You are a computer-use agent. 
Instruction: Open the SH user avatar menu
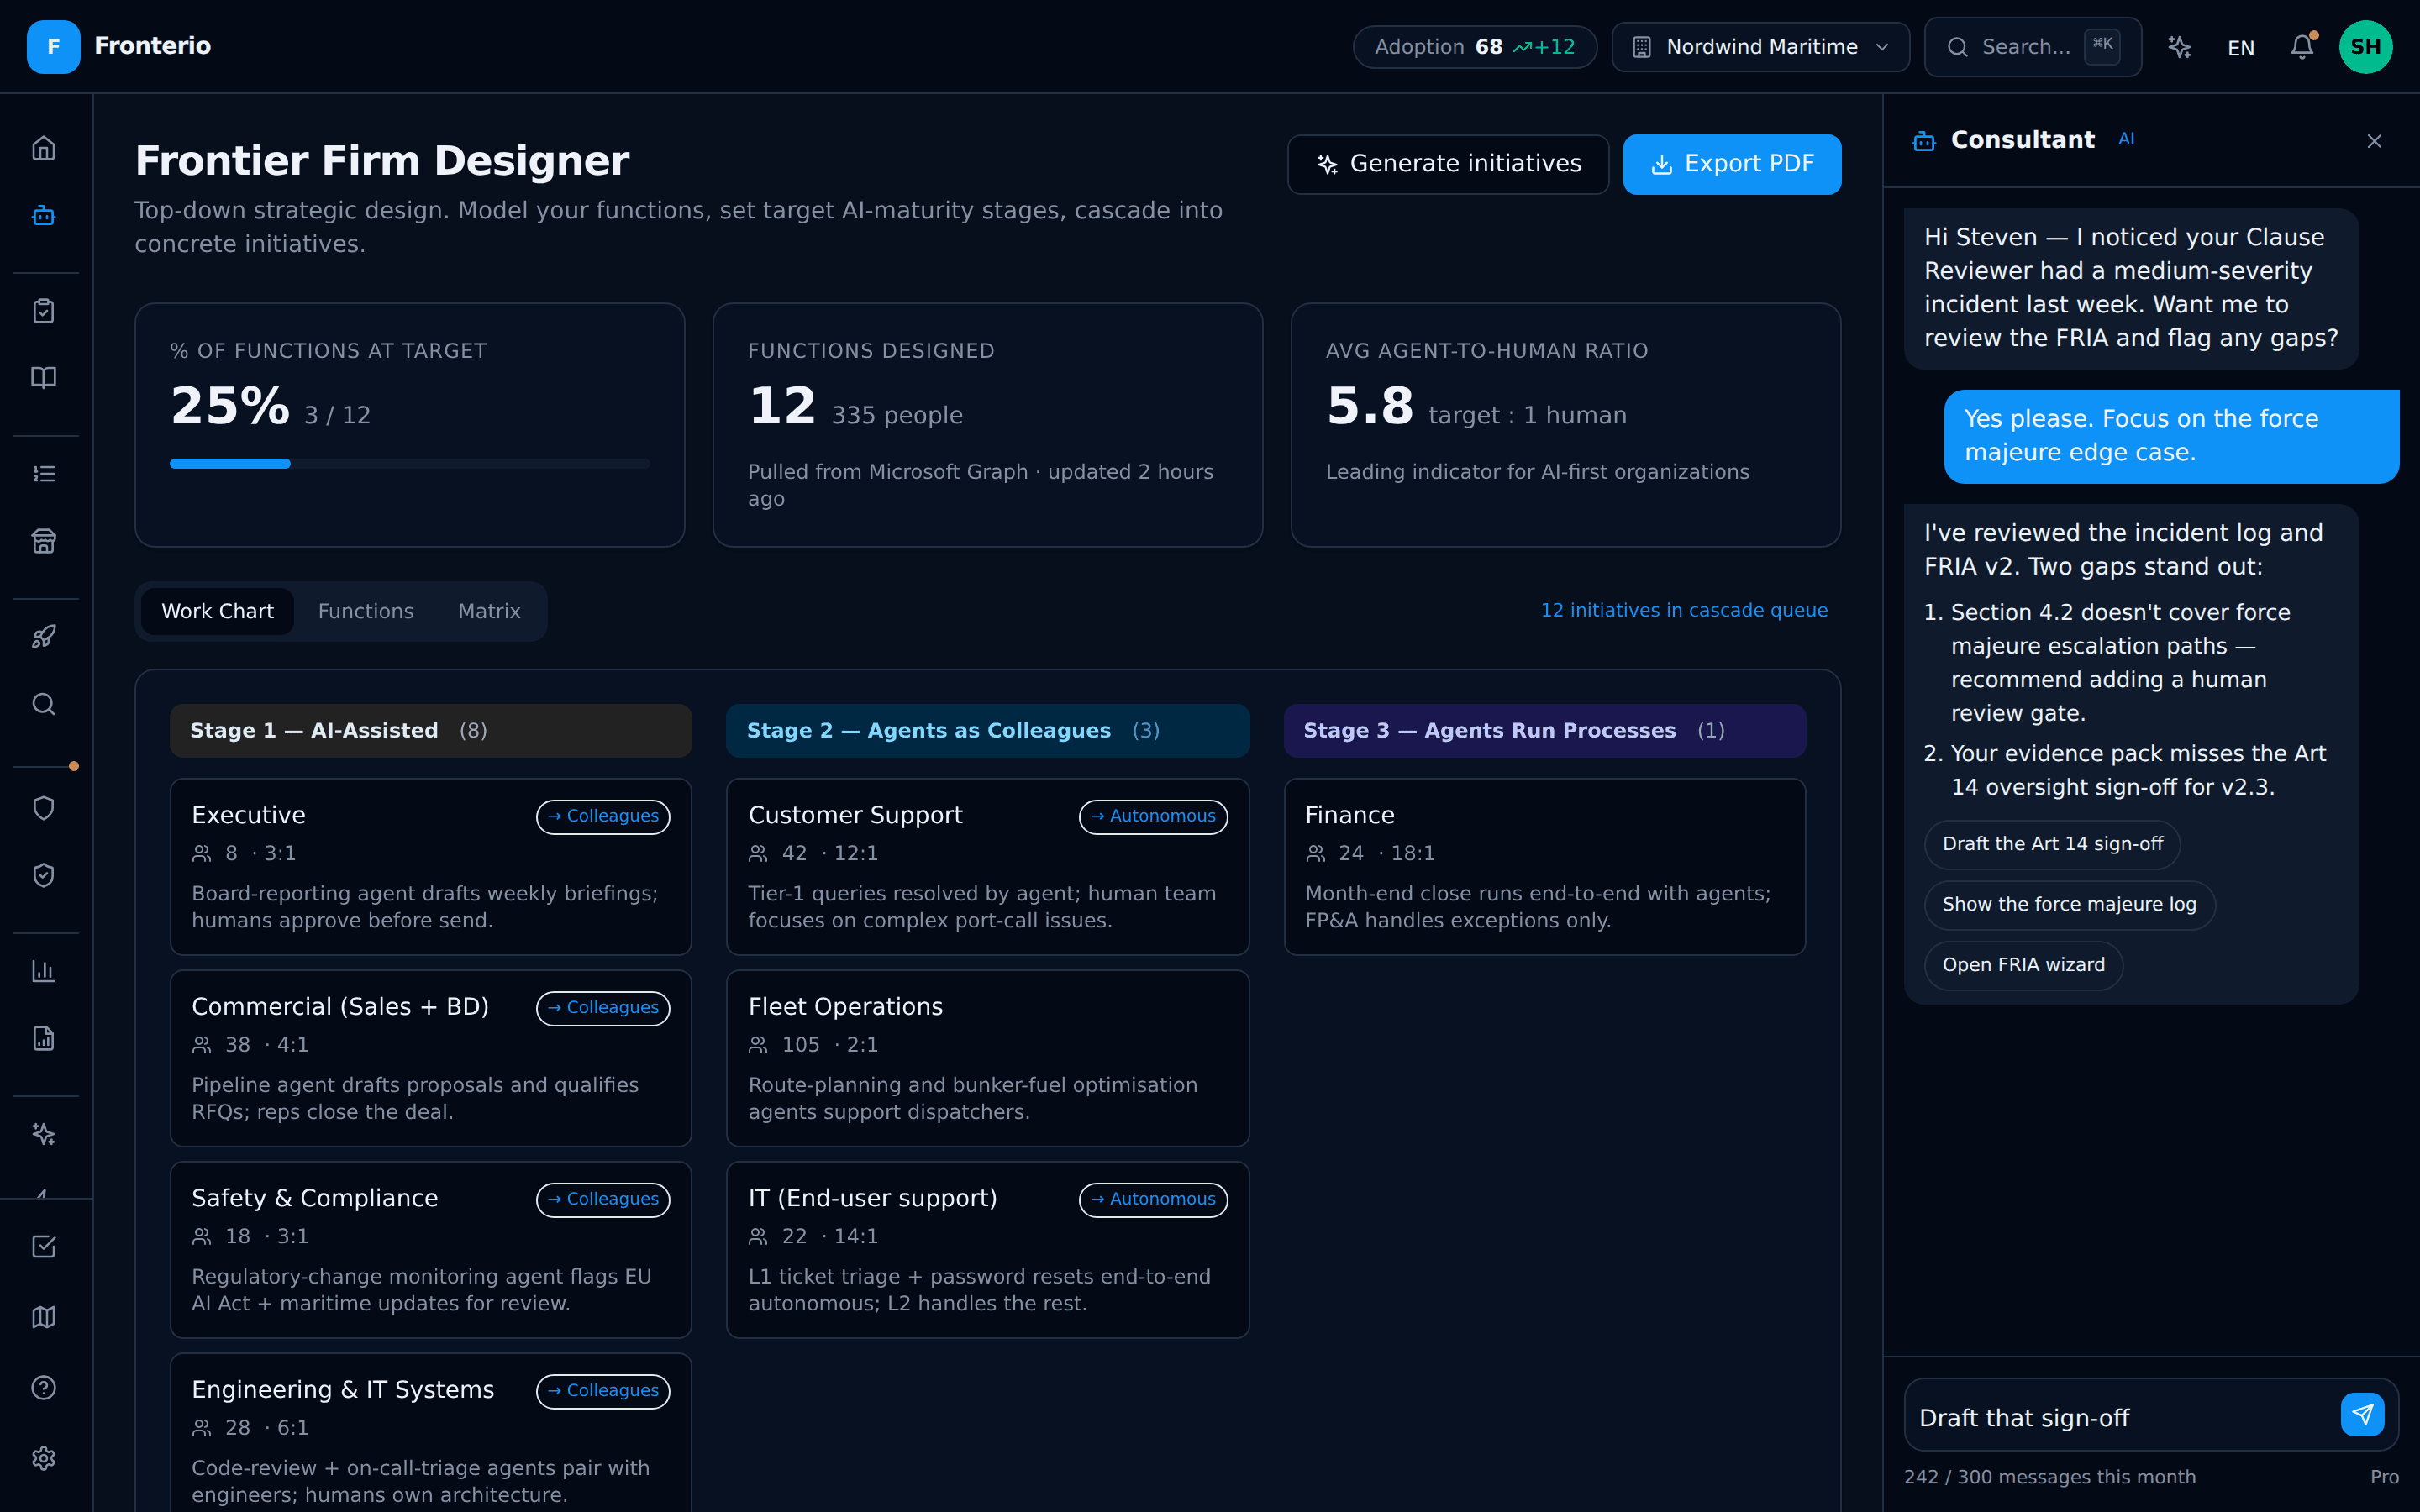coord(2365,47)
